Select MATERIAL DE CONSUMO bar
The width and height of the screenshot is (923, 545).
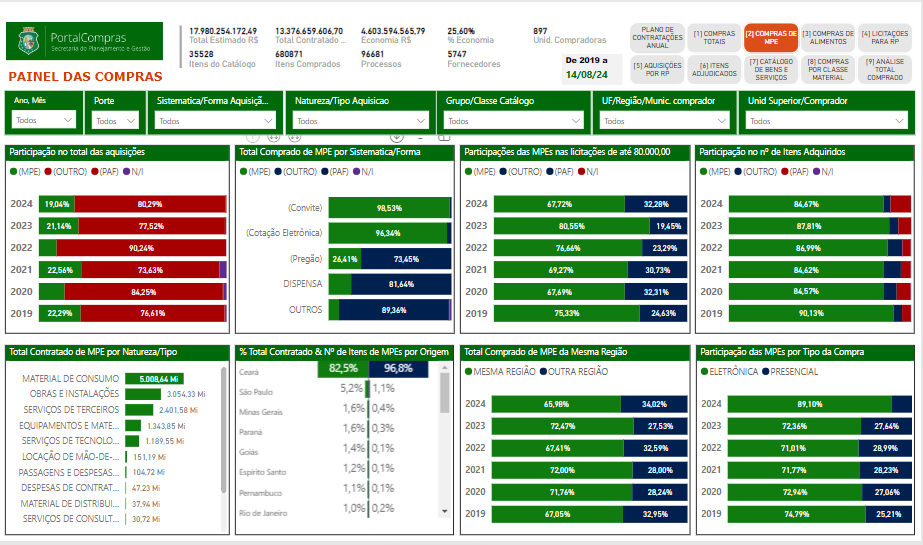[x=152, y=379]
